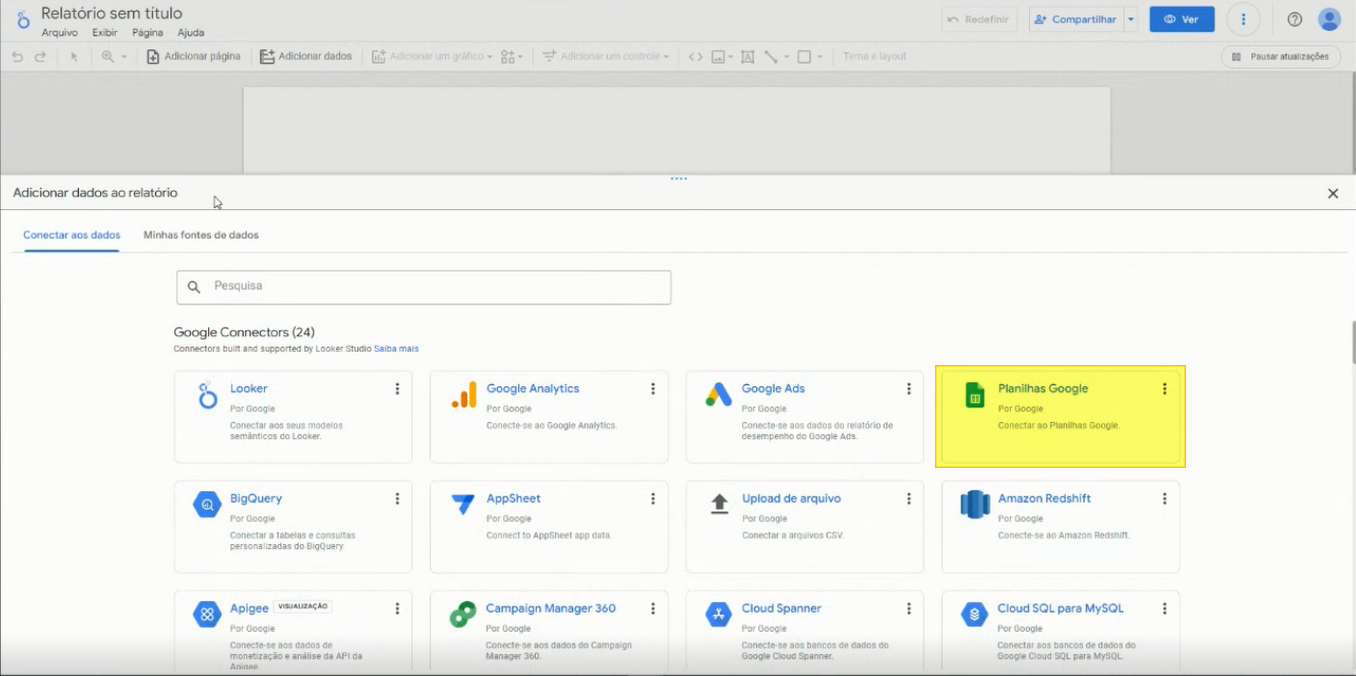Open options menu for Planilhas Google
The height and width of the screenshot is (676, 1356).
[x=1165, y=389]
